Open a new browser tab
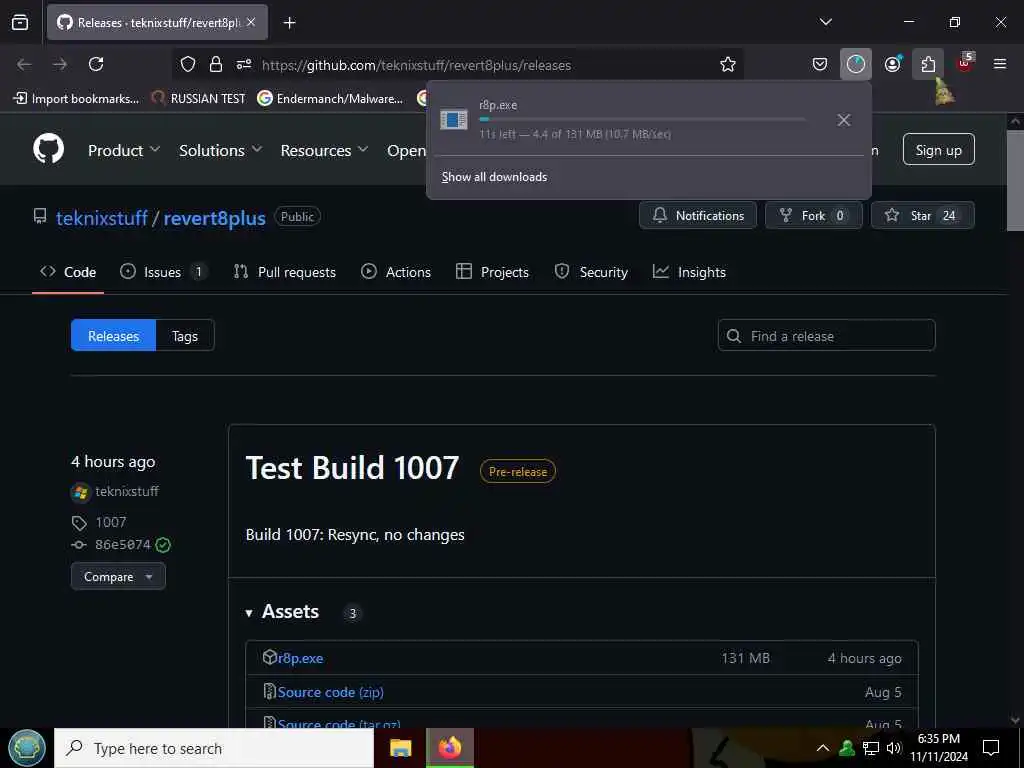 (x=289, y=23)
